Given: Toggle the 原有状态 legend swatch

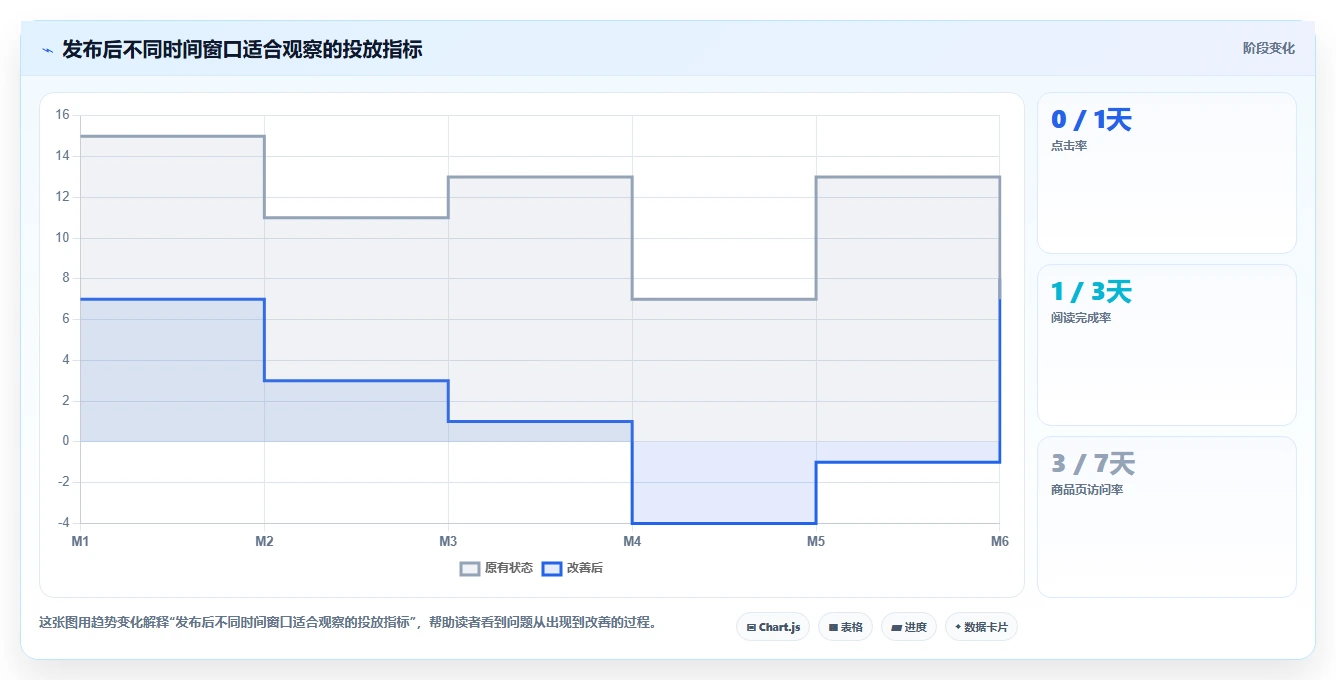Looking at the screenshot, I should (470, 568).
